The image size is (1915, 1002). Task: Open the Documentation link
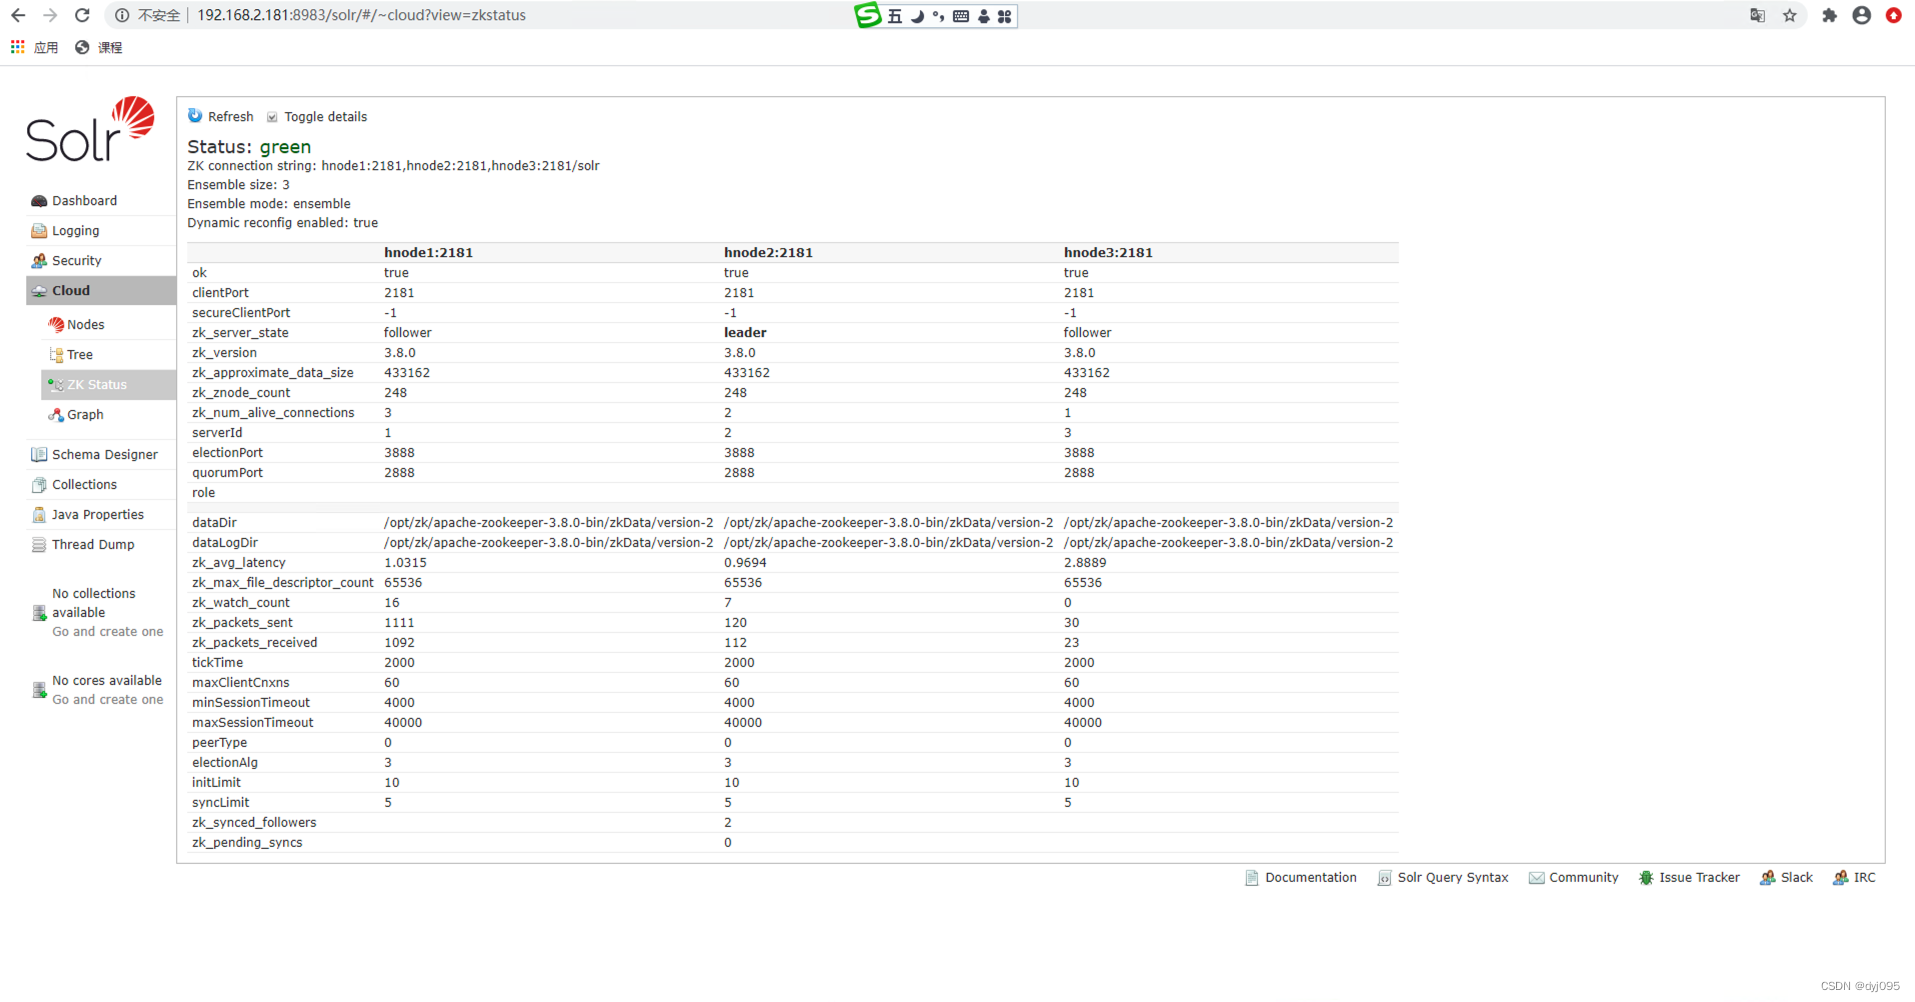[x=1311, y=878]
